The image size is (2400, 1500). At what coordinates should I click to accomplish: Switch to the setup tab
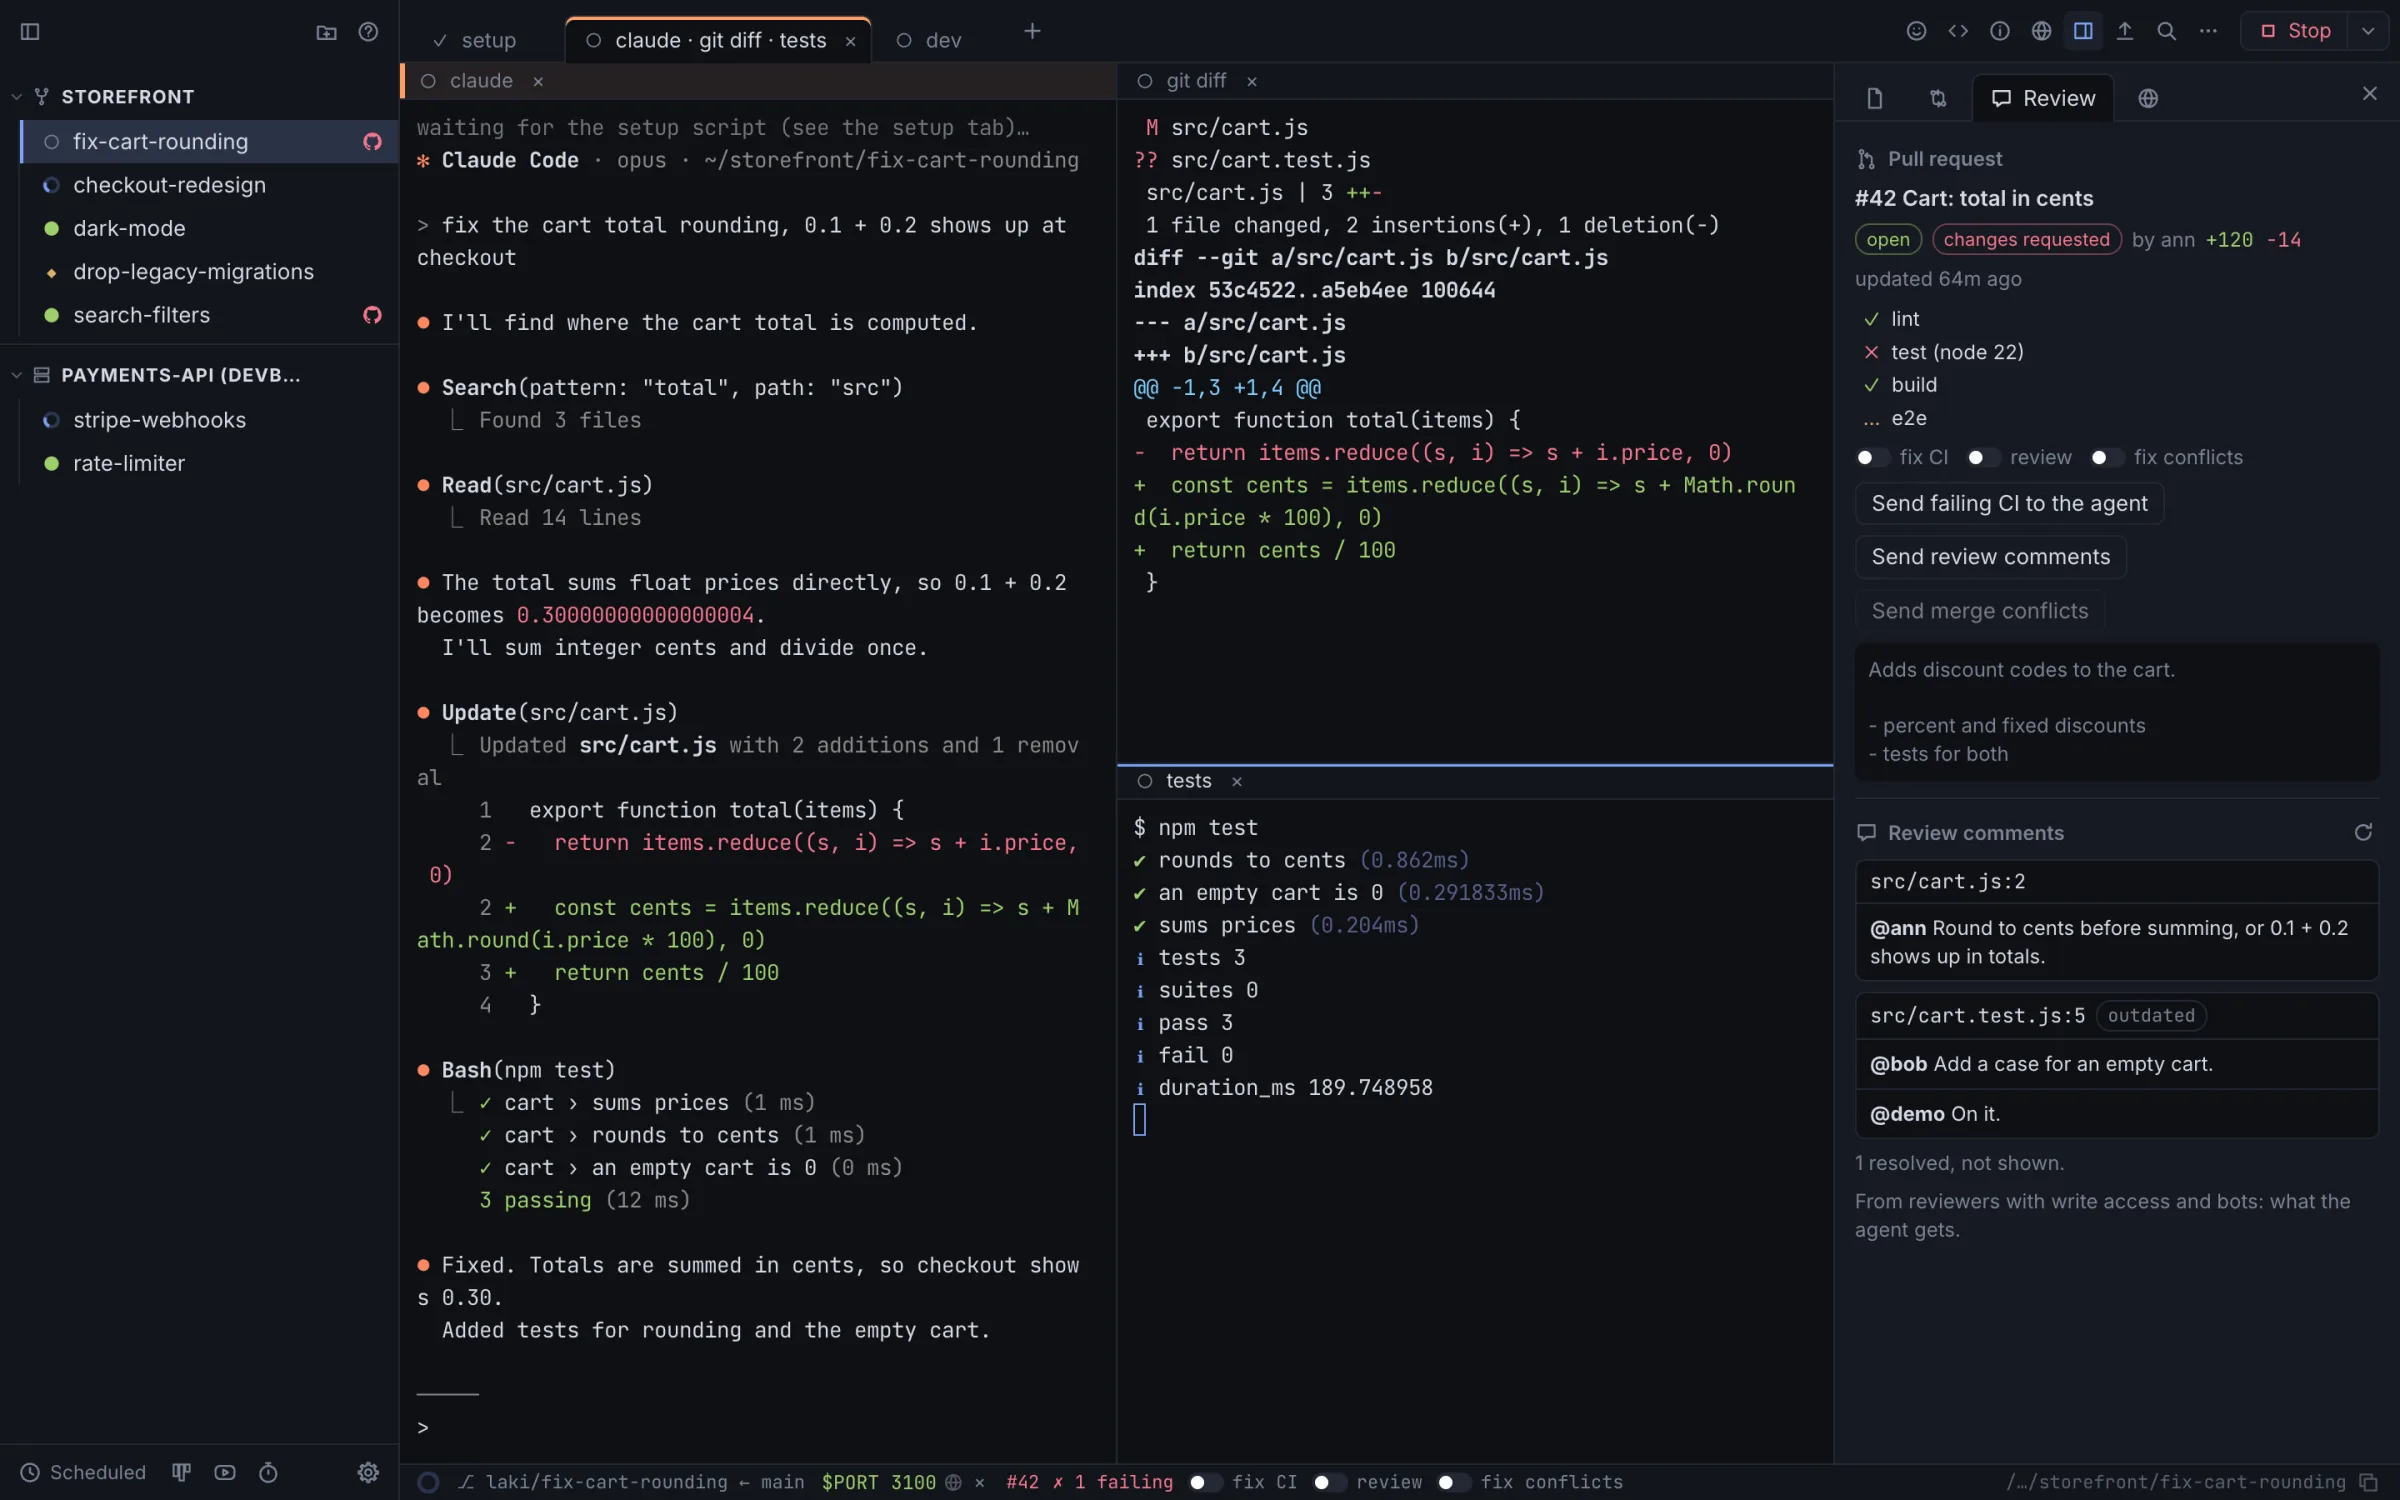coord(476,40)
